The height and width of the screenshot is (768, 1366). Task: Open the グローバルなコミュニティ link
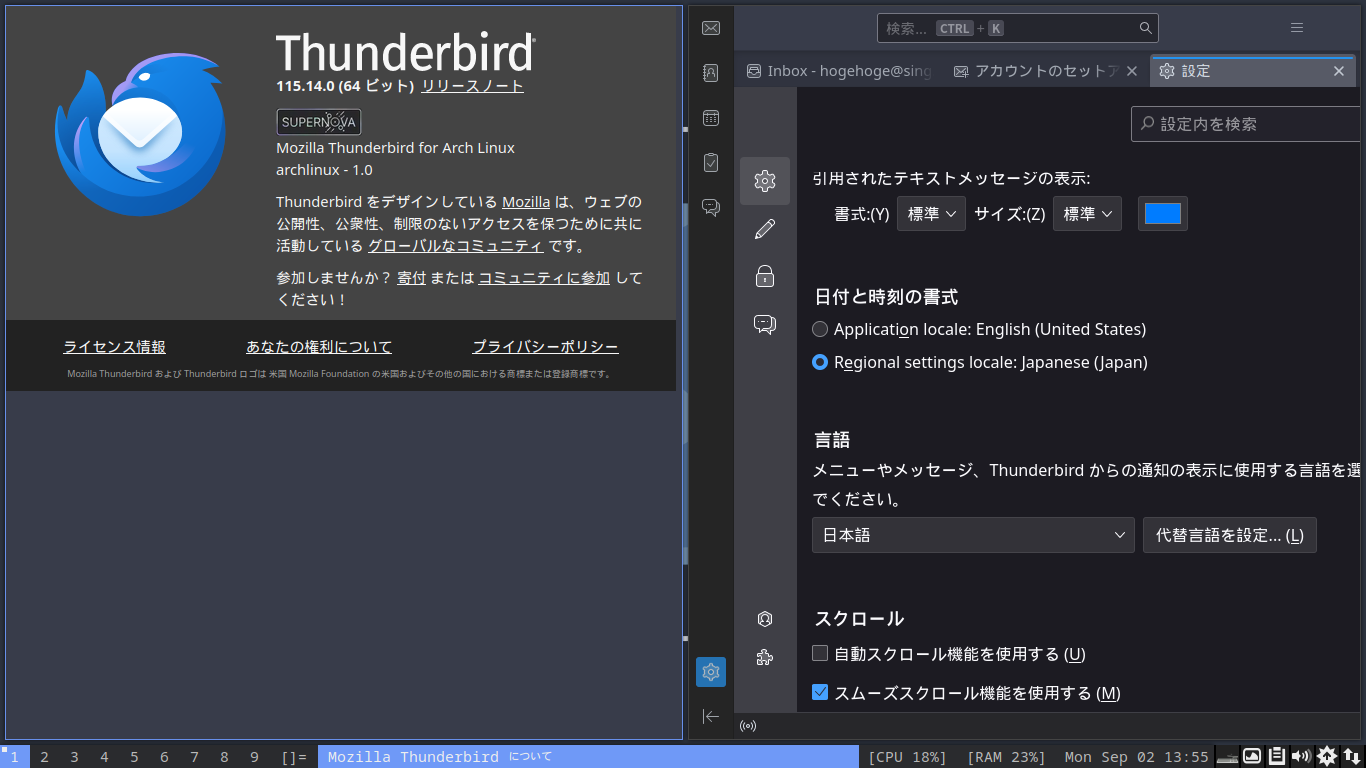(456, 246)
